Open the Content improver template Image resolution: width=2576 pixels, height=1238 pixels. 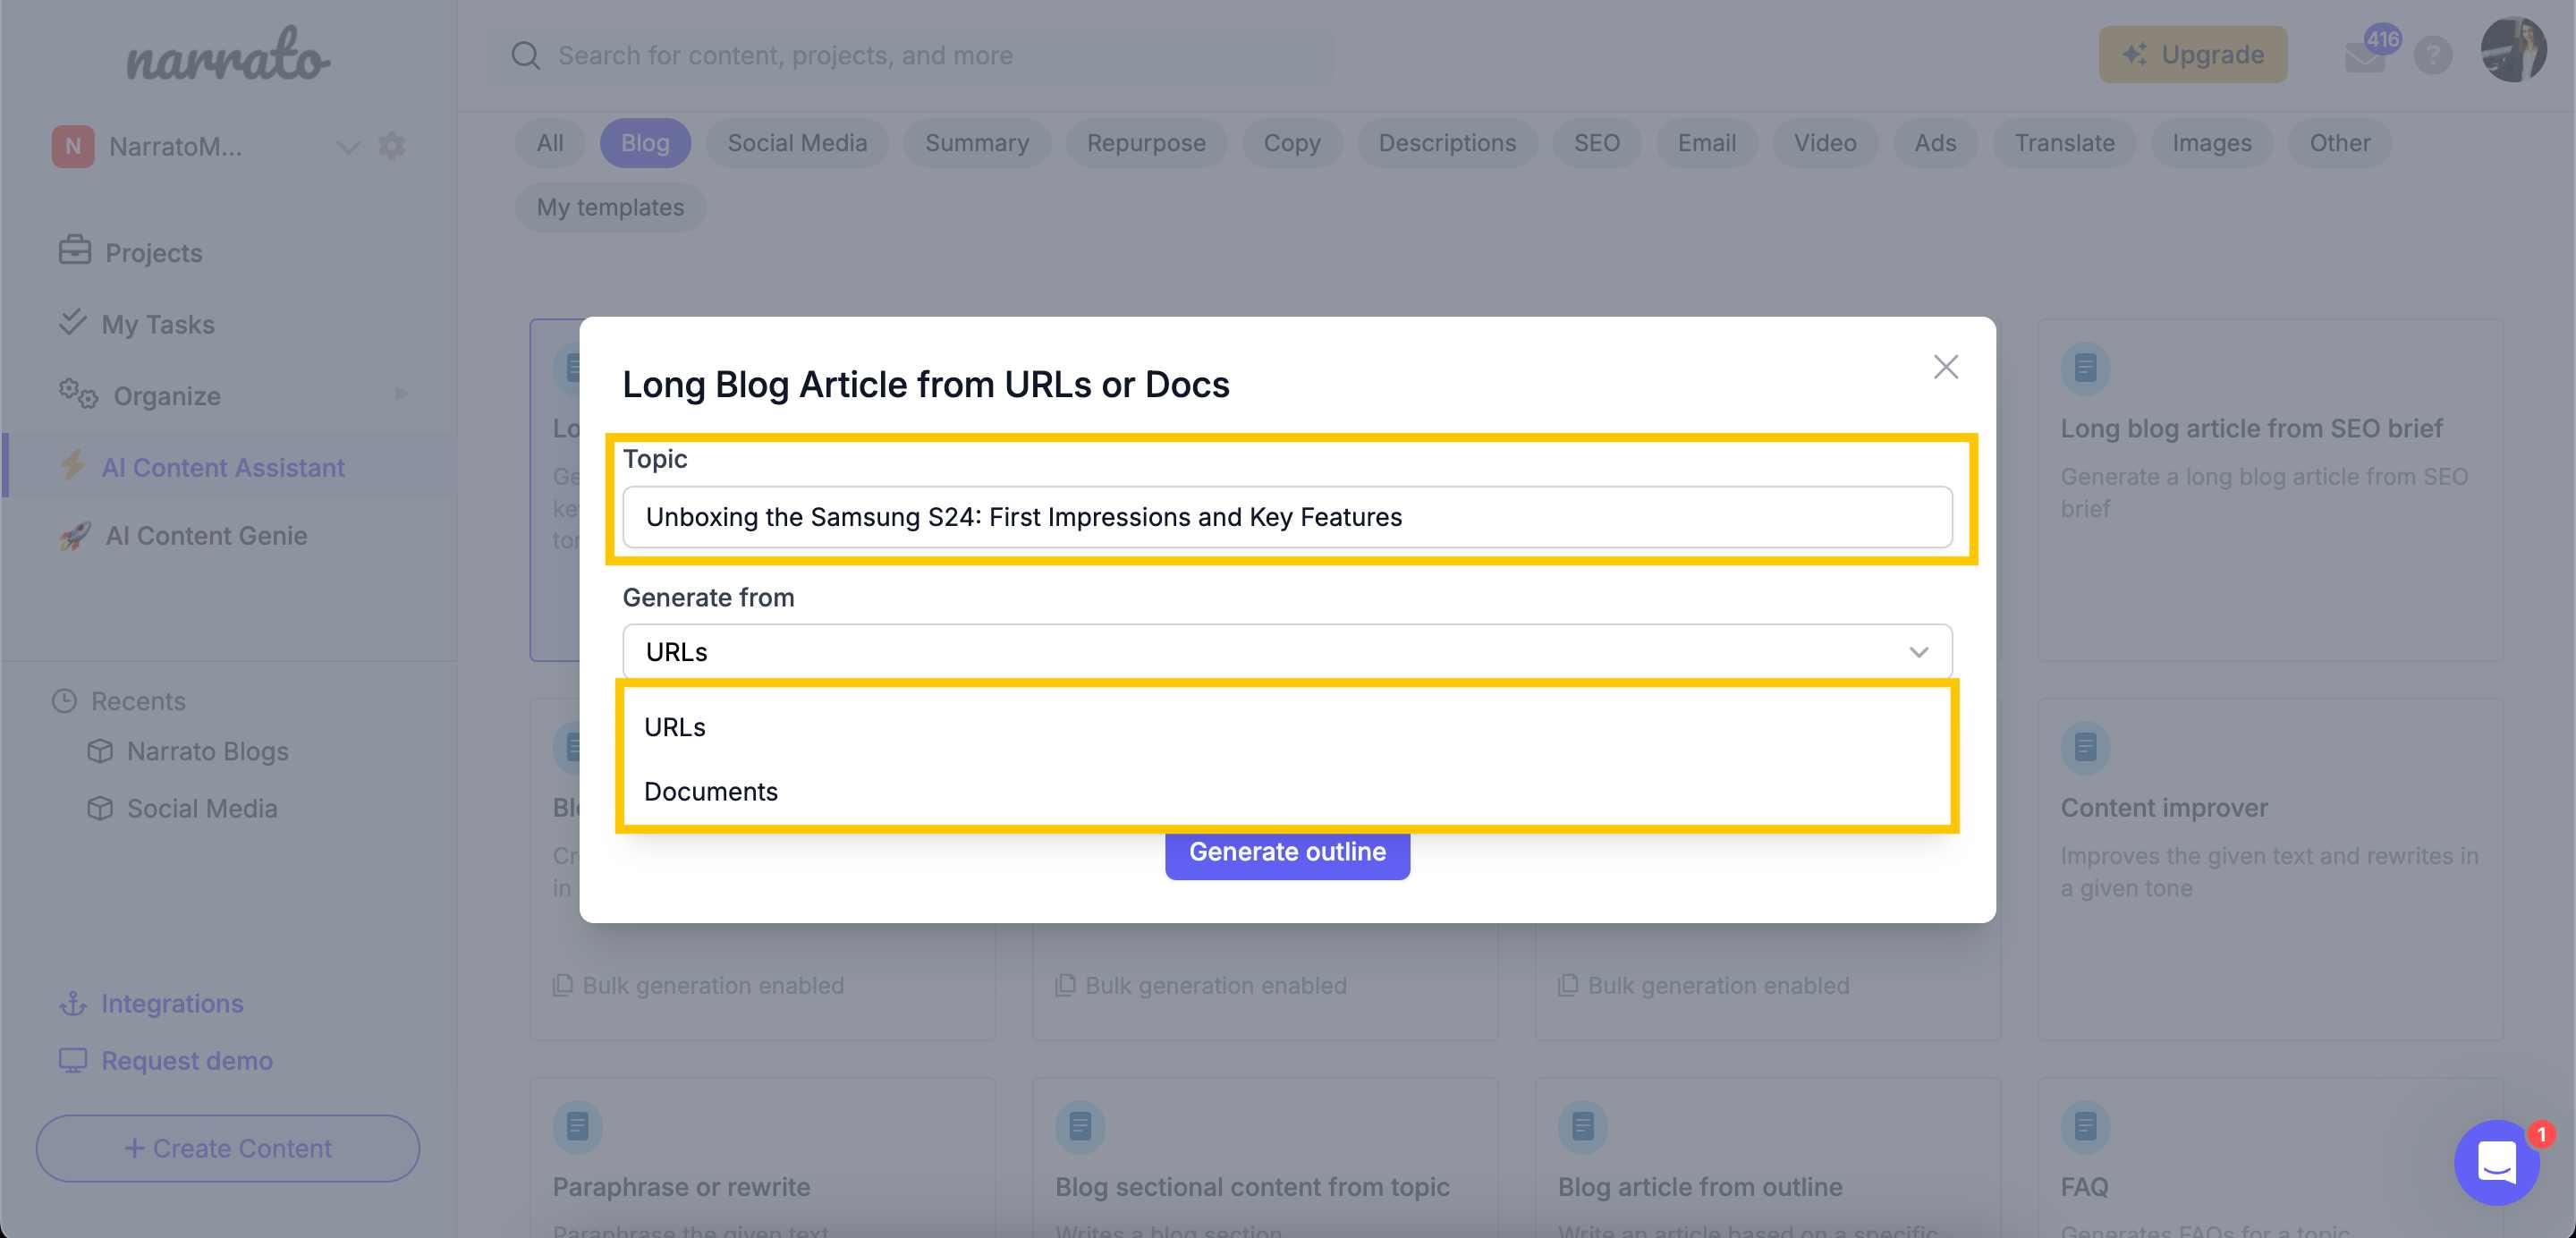coord(2270,869)
